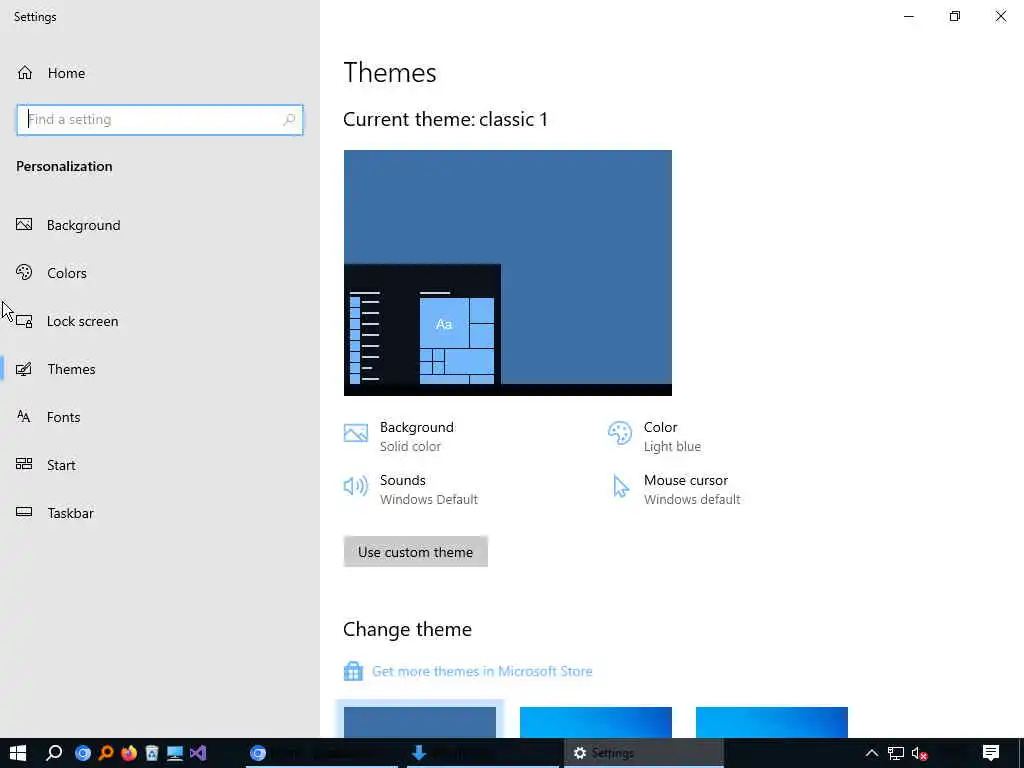Select the first solid blue theme thumbnail
The height and width of the screenshot is (768, 1024).
coord(420,722)
